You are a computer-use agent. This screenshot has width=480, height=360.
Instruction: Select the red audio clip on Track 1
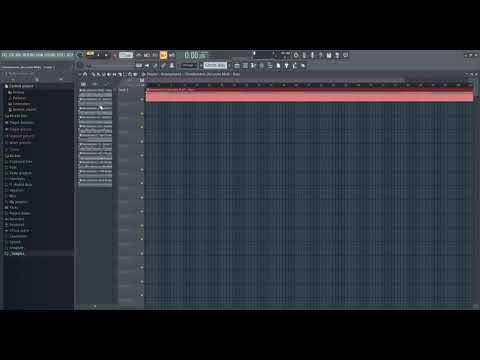click(309, 95)
